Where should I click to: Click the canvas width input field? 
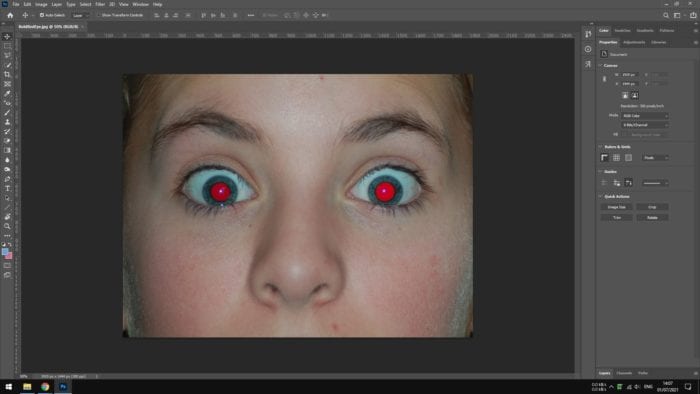coord(629,75)
